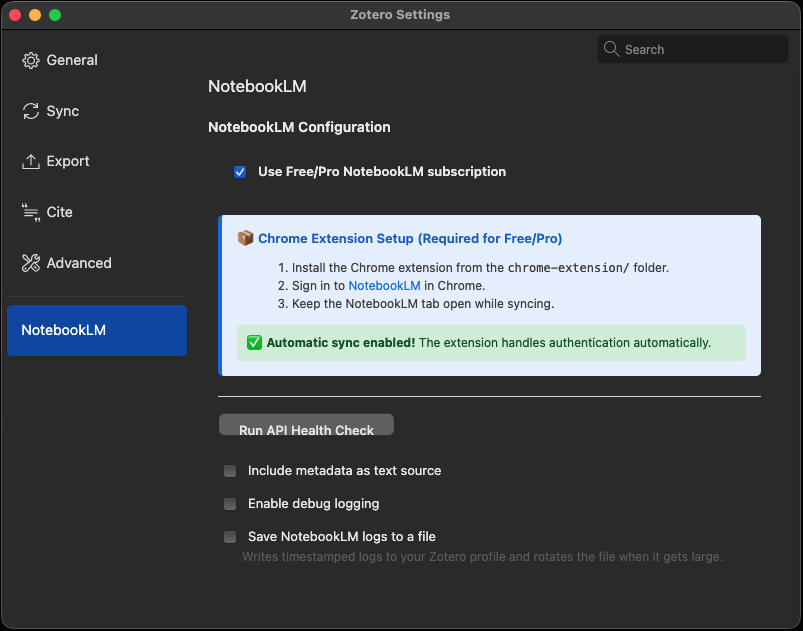Uncheck Use Free/Pro NotebookLM subscription

coord(240,172)
